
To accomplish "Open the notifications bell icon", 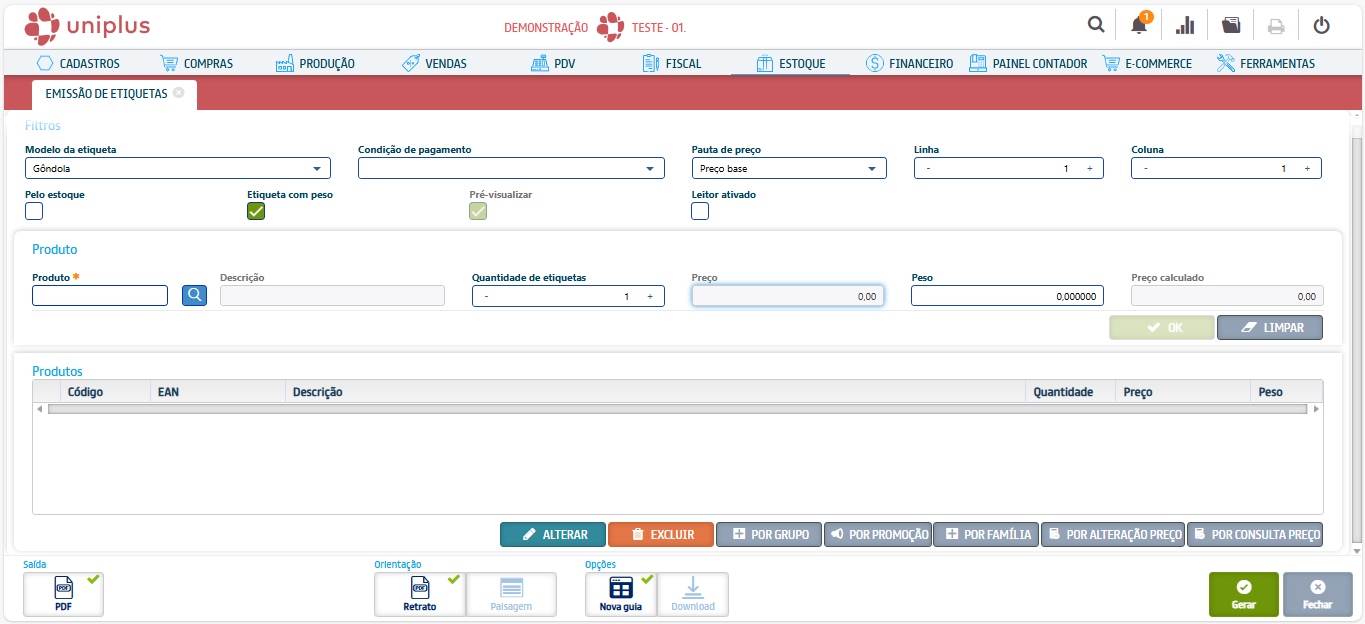I will coord(1139,25).
